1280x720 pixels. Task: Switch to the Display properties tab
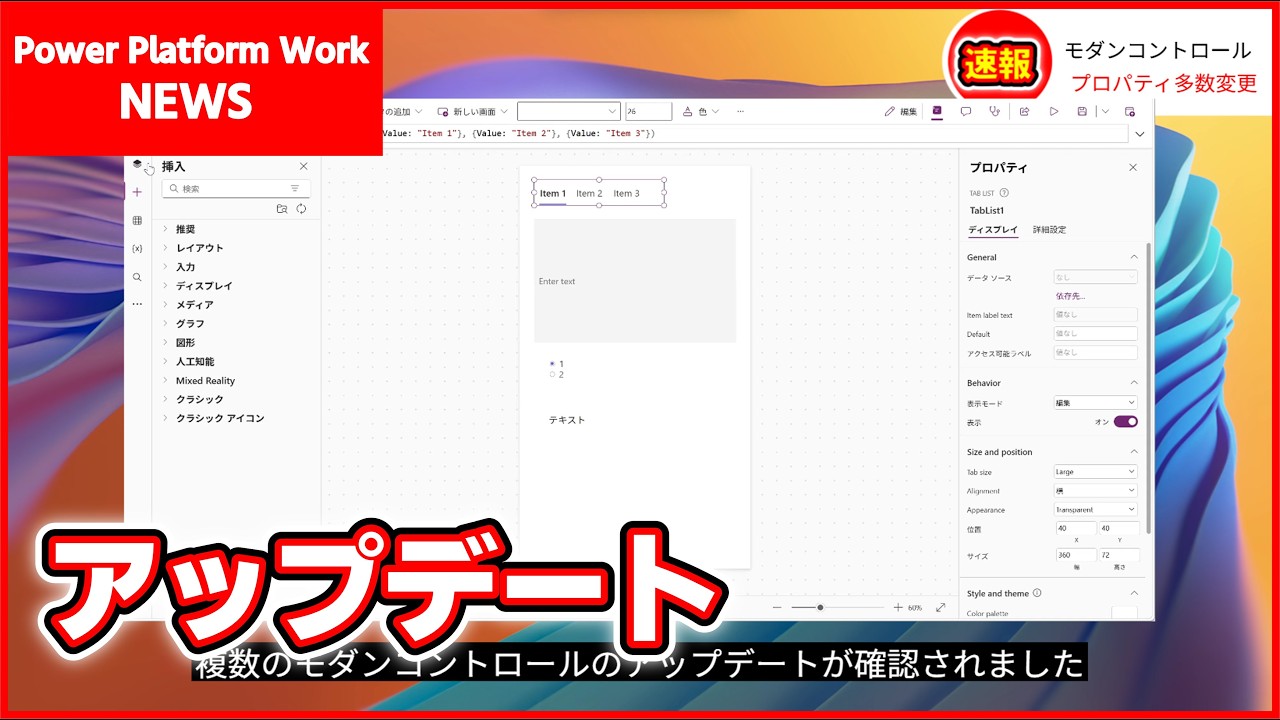pos(993,230)
